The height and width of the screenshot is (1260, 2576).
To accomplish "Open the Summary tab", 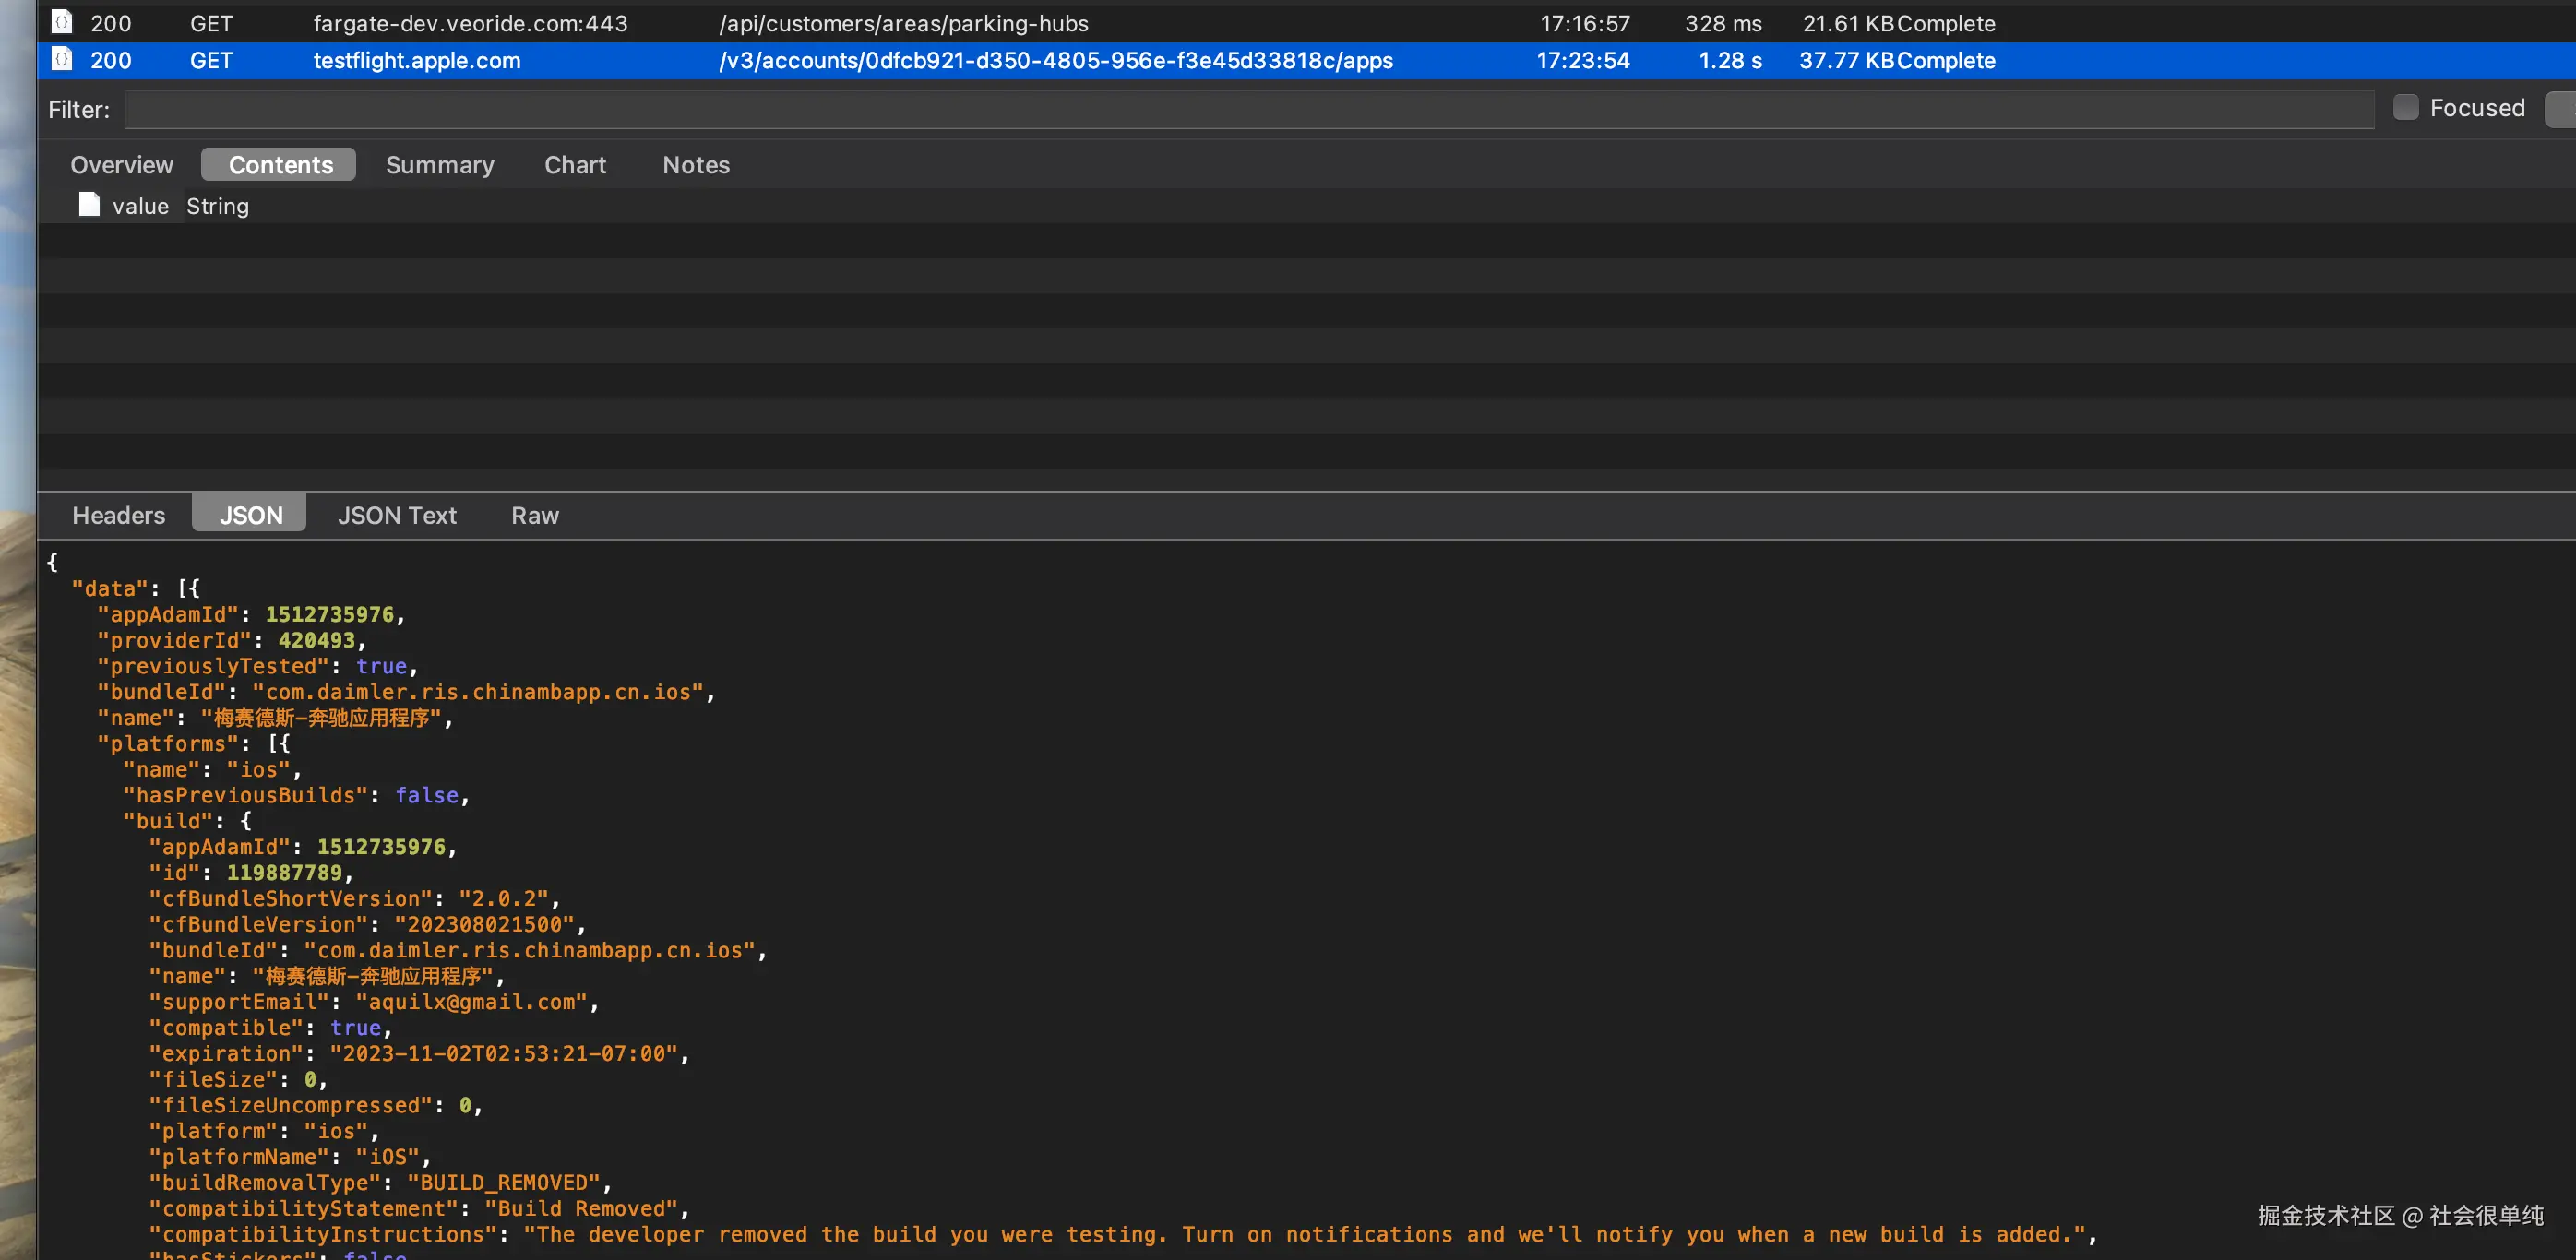I will [439, 165].
